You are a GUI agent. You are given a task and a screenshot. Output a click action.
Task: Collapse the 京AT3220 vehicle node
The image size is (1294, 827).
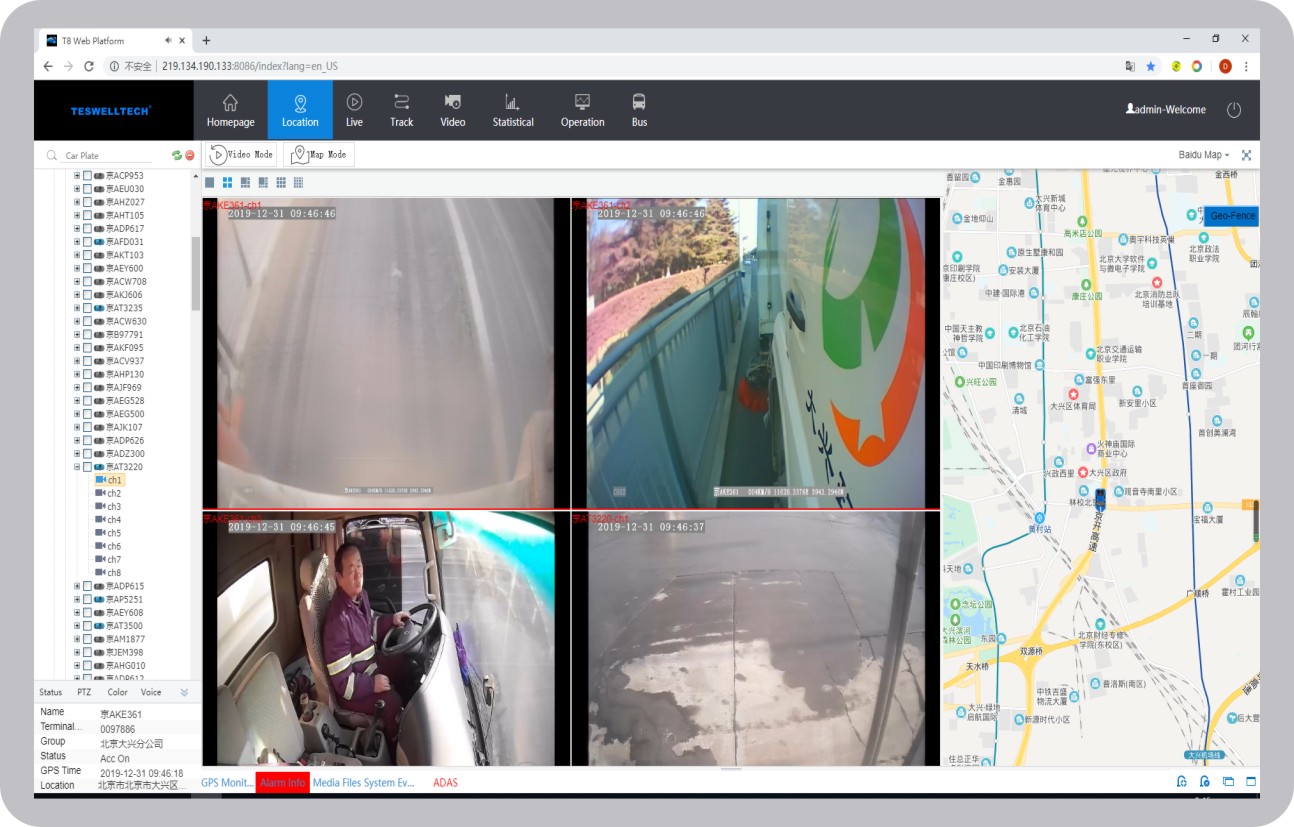point(77,467)
